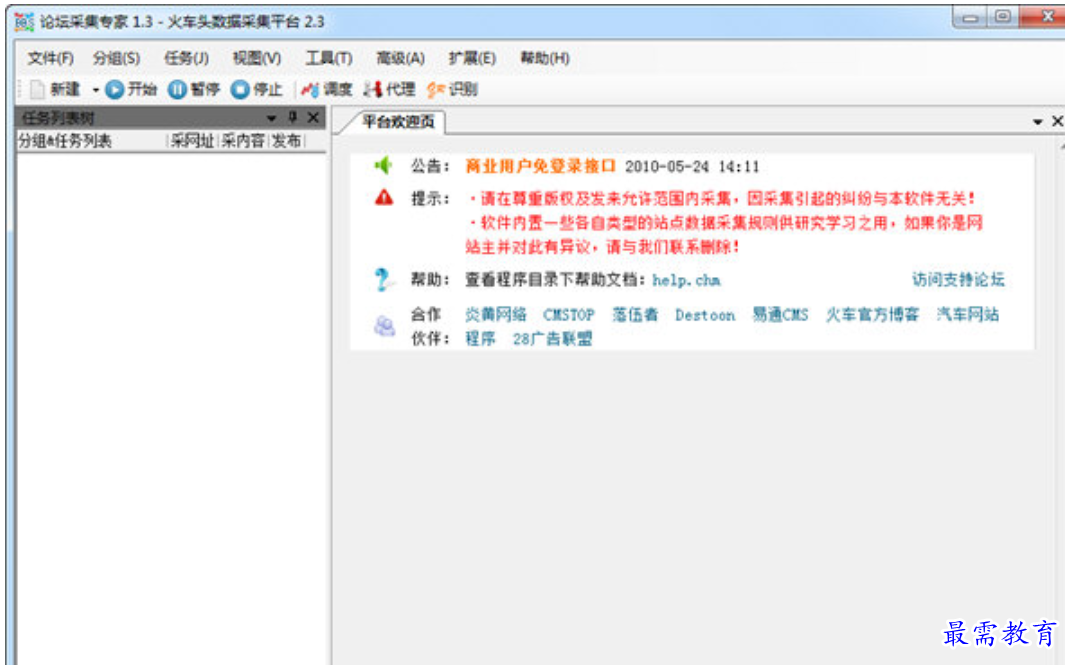
Task: Open the 代理 proxy settings
Action: click(389, 89)
